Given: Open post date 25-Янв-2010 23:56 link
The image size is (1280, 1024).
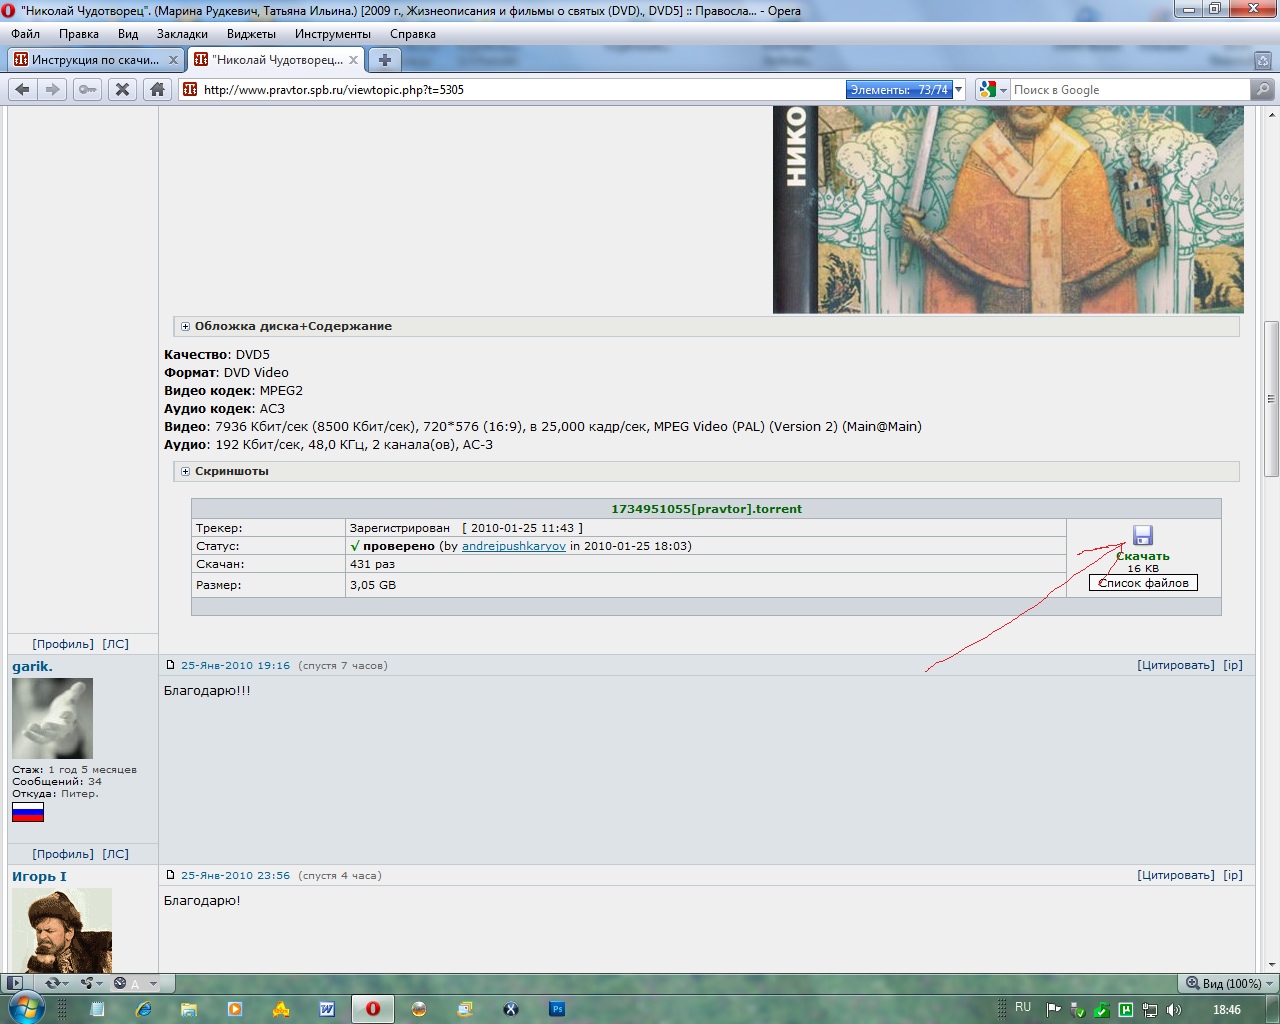Looking at the screenshot, I should [235, 875].
